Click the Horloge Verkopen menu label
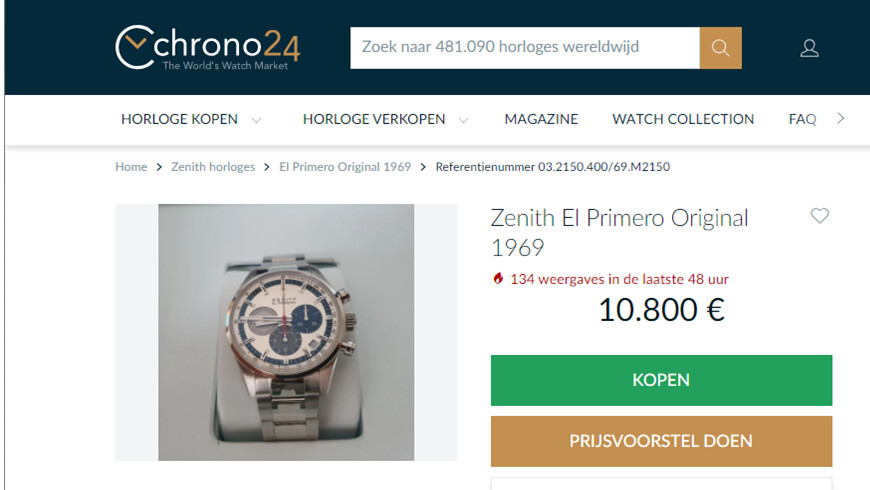Screen dimensions: 870x490 [374, 119]
